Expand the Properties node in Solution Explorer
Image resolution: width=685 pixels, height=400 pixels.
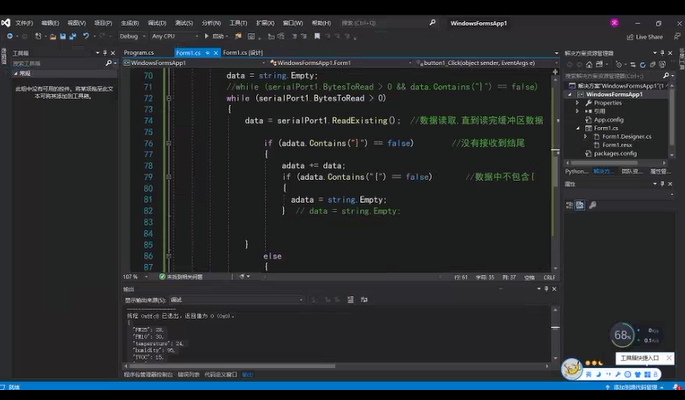578,103
